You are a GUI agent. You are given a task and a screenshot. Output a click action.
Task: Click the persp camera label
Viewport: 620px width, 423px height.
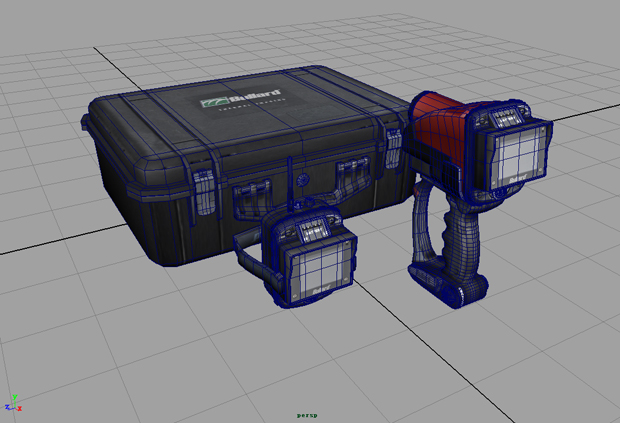click(307, 415)
